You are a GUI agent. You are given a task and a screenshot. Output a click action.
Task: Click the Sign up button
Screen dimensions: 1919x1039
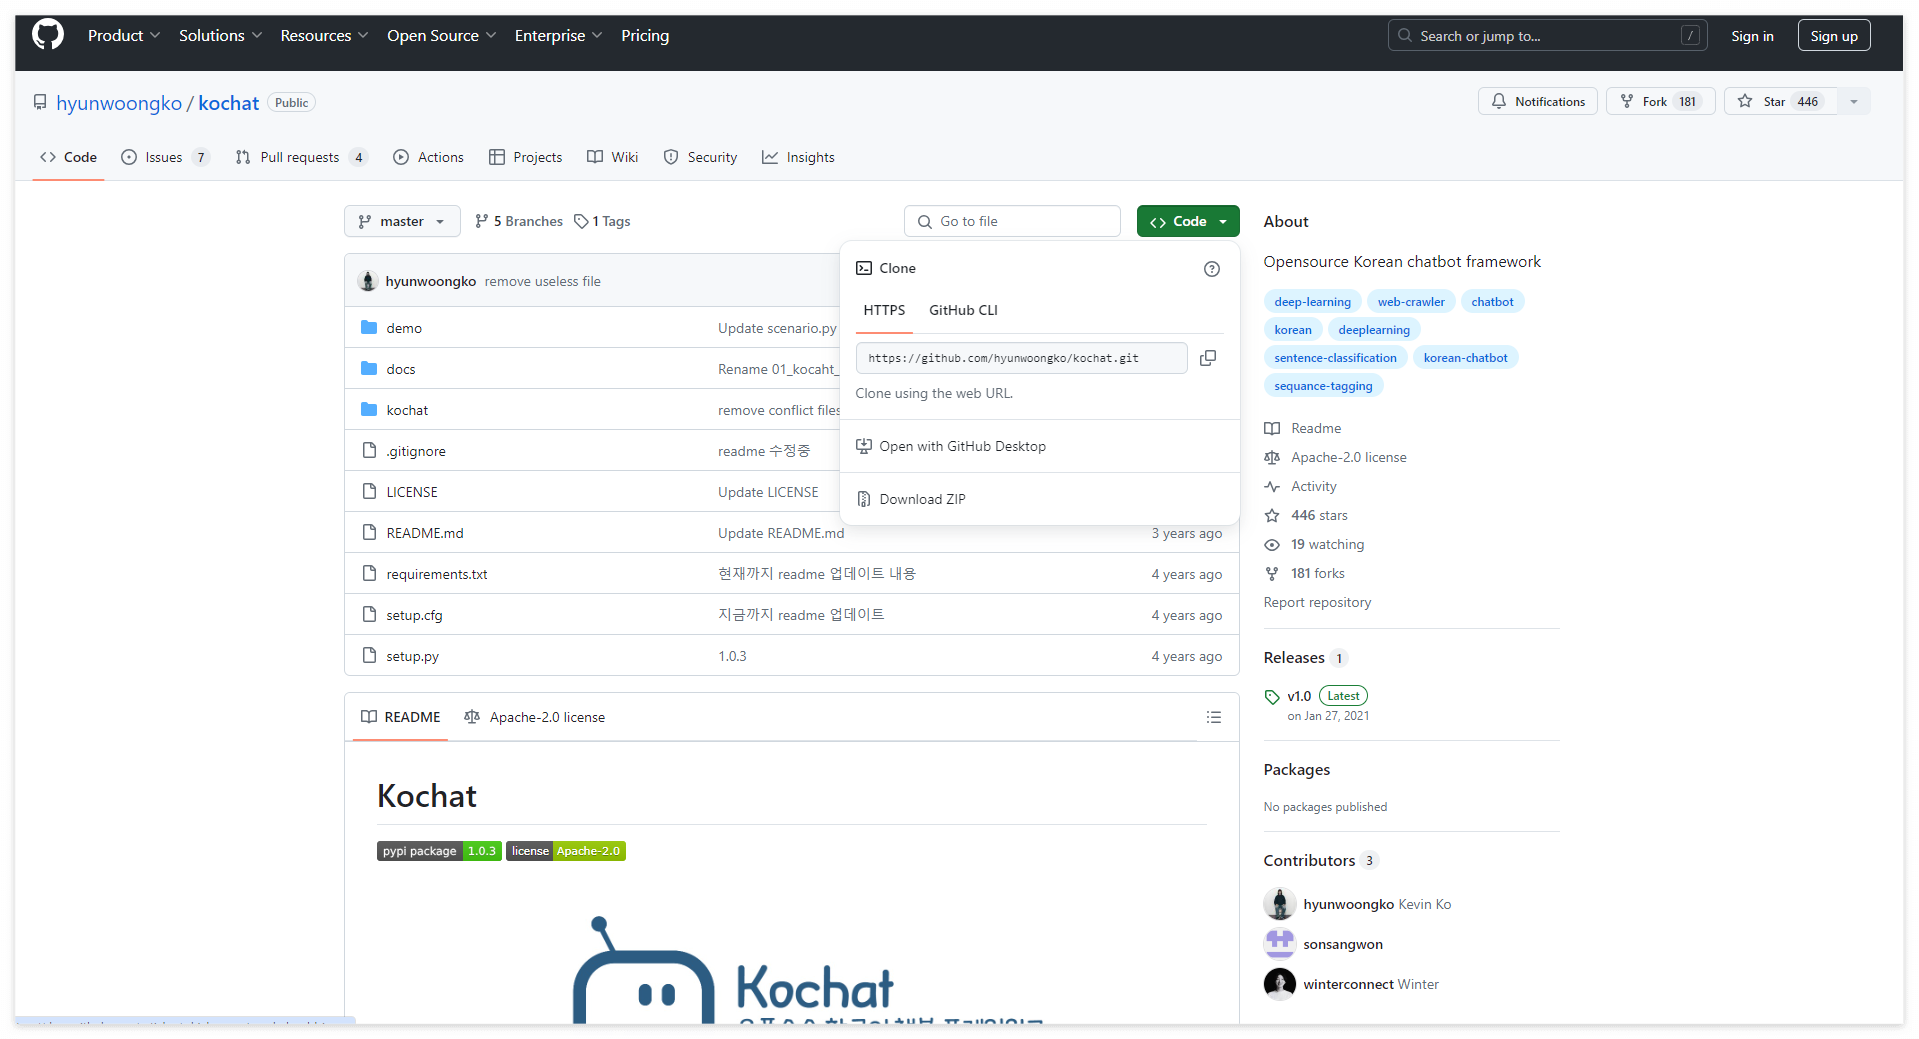(1833, 36)
